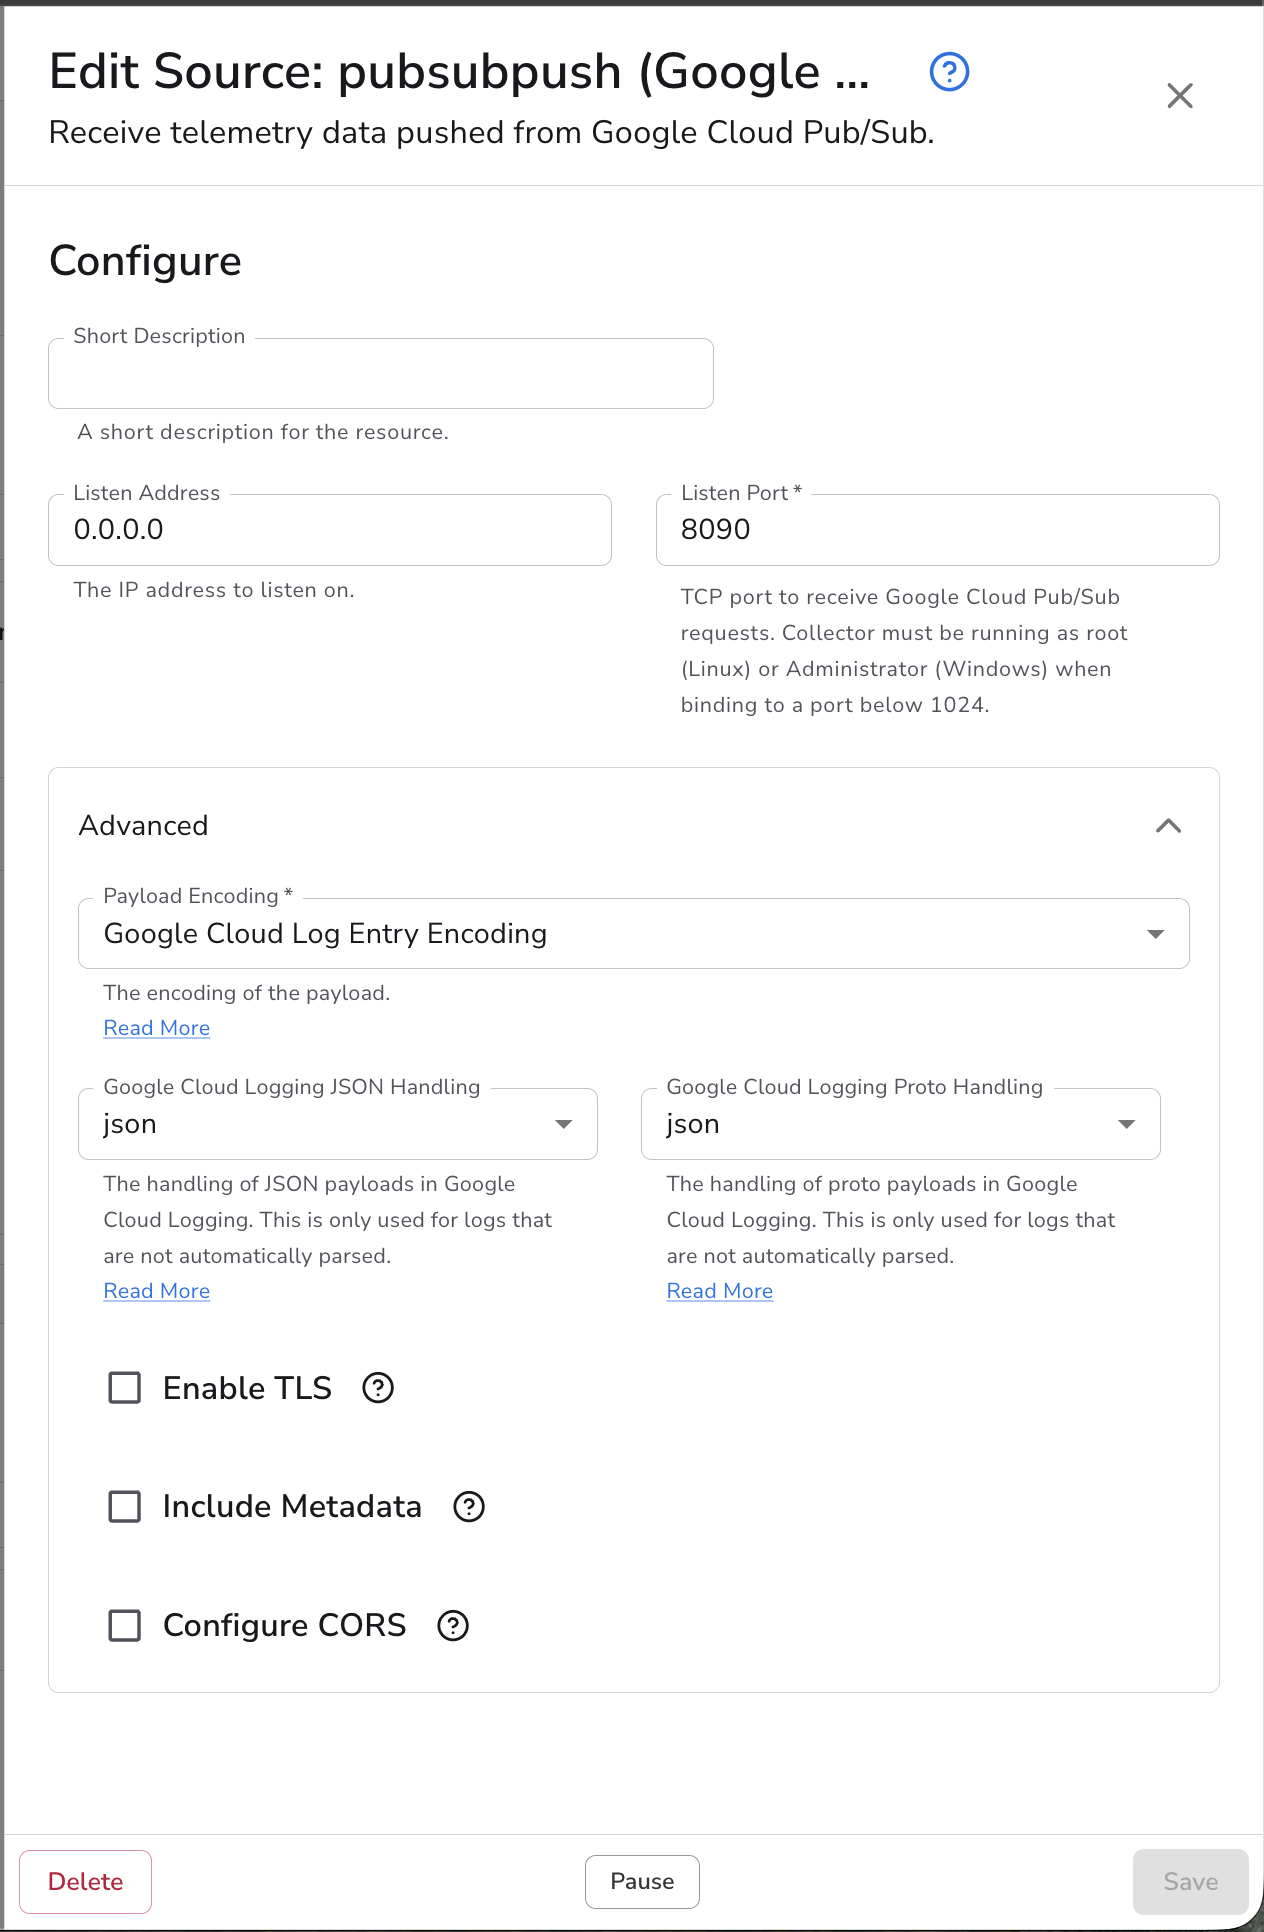Open help tooltip for Include Metadata

(469, 1507)
